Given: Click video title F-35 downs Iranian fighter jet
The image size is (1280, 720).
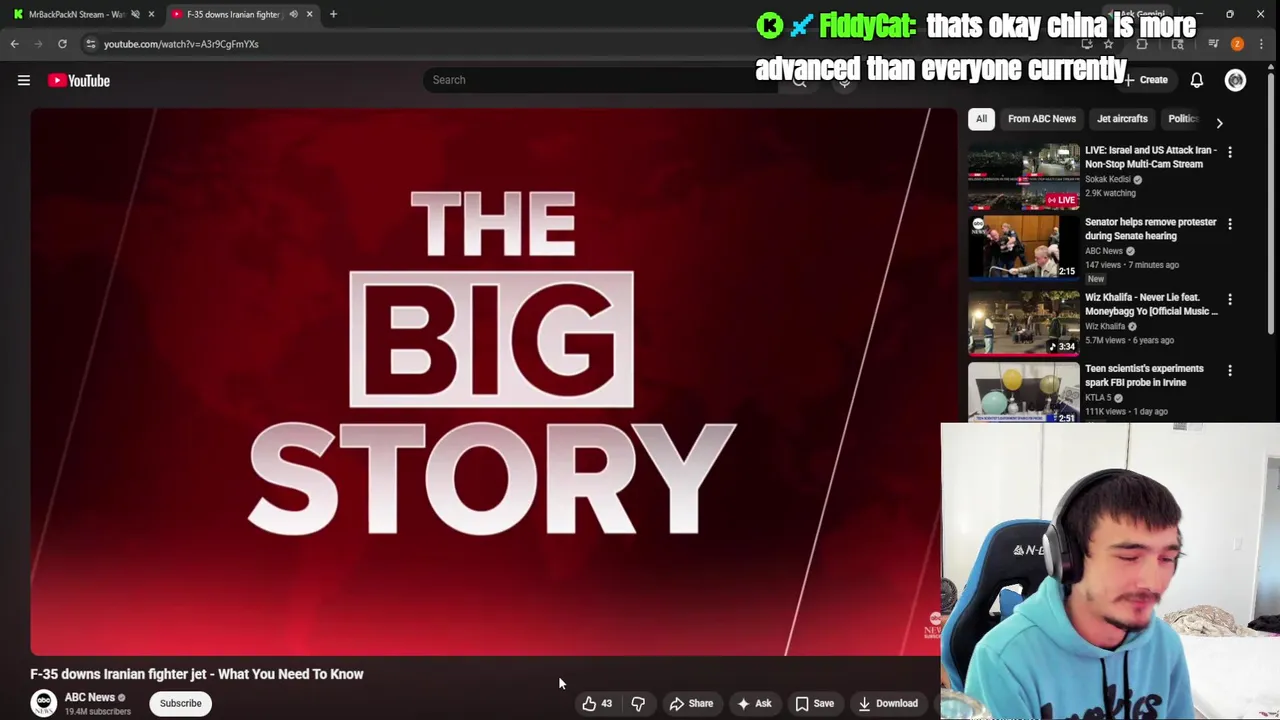Looking at the screenshot, I should [197, 674].
